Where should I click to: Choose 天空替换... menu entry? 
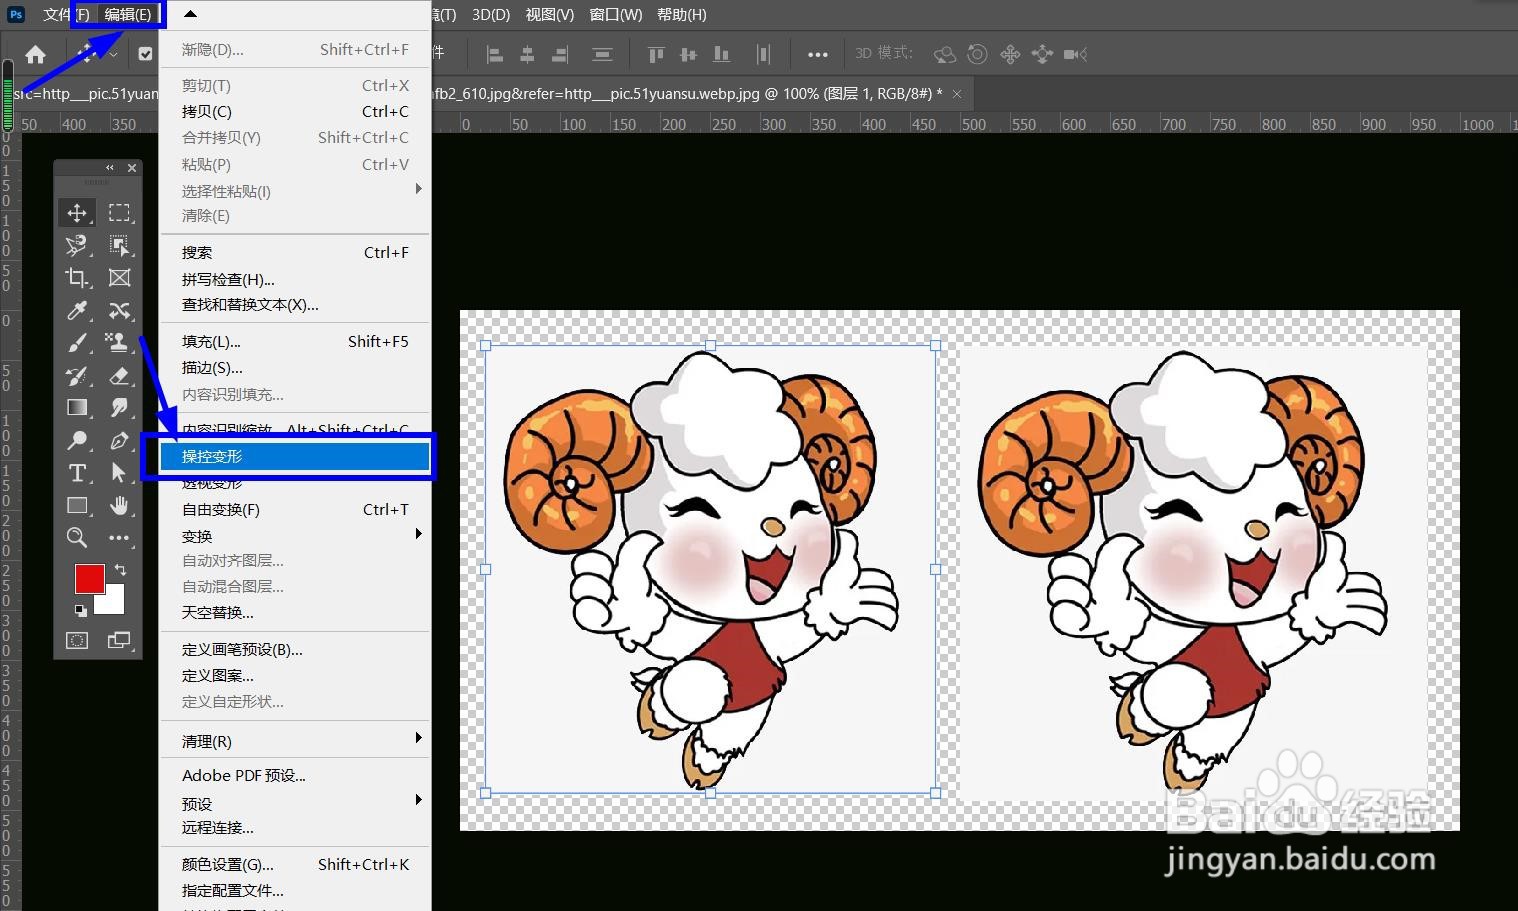click(x=295, y=612)
